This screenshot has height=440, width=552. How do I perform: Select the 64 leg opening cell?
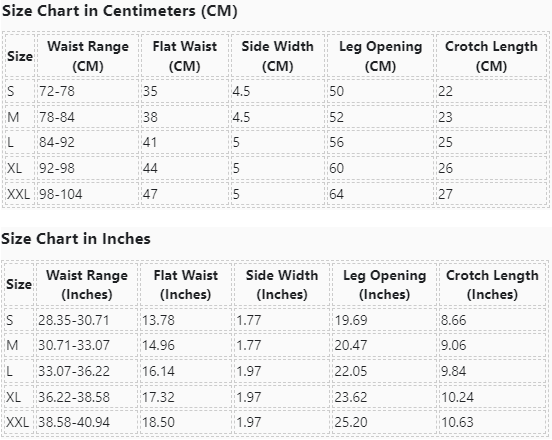[x=380, y=194]
